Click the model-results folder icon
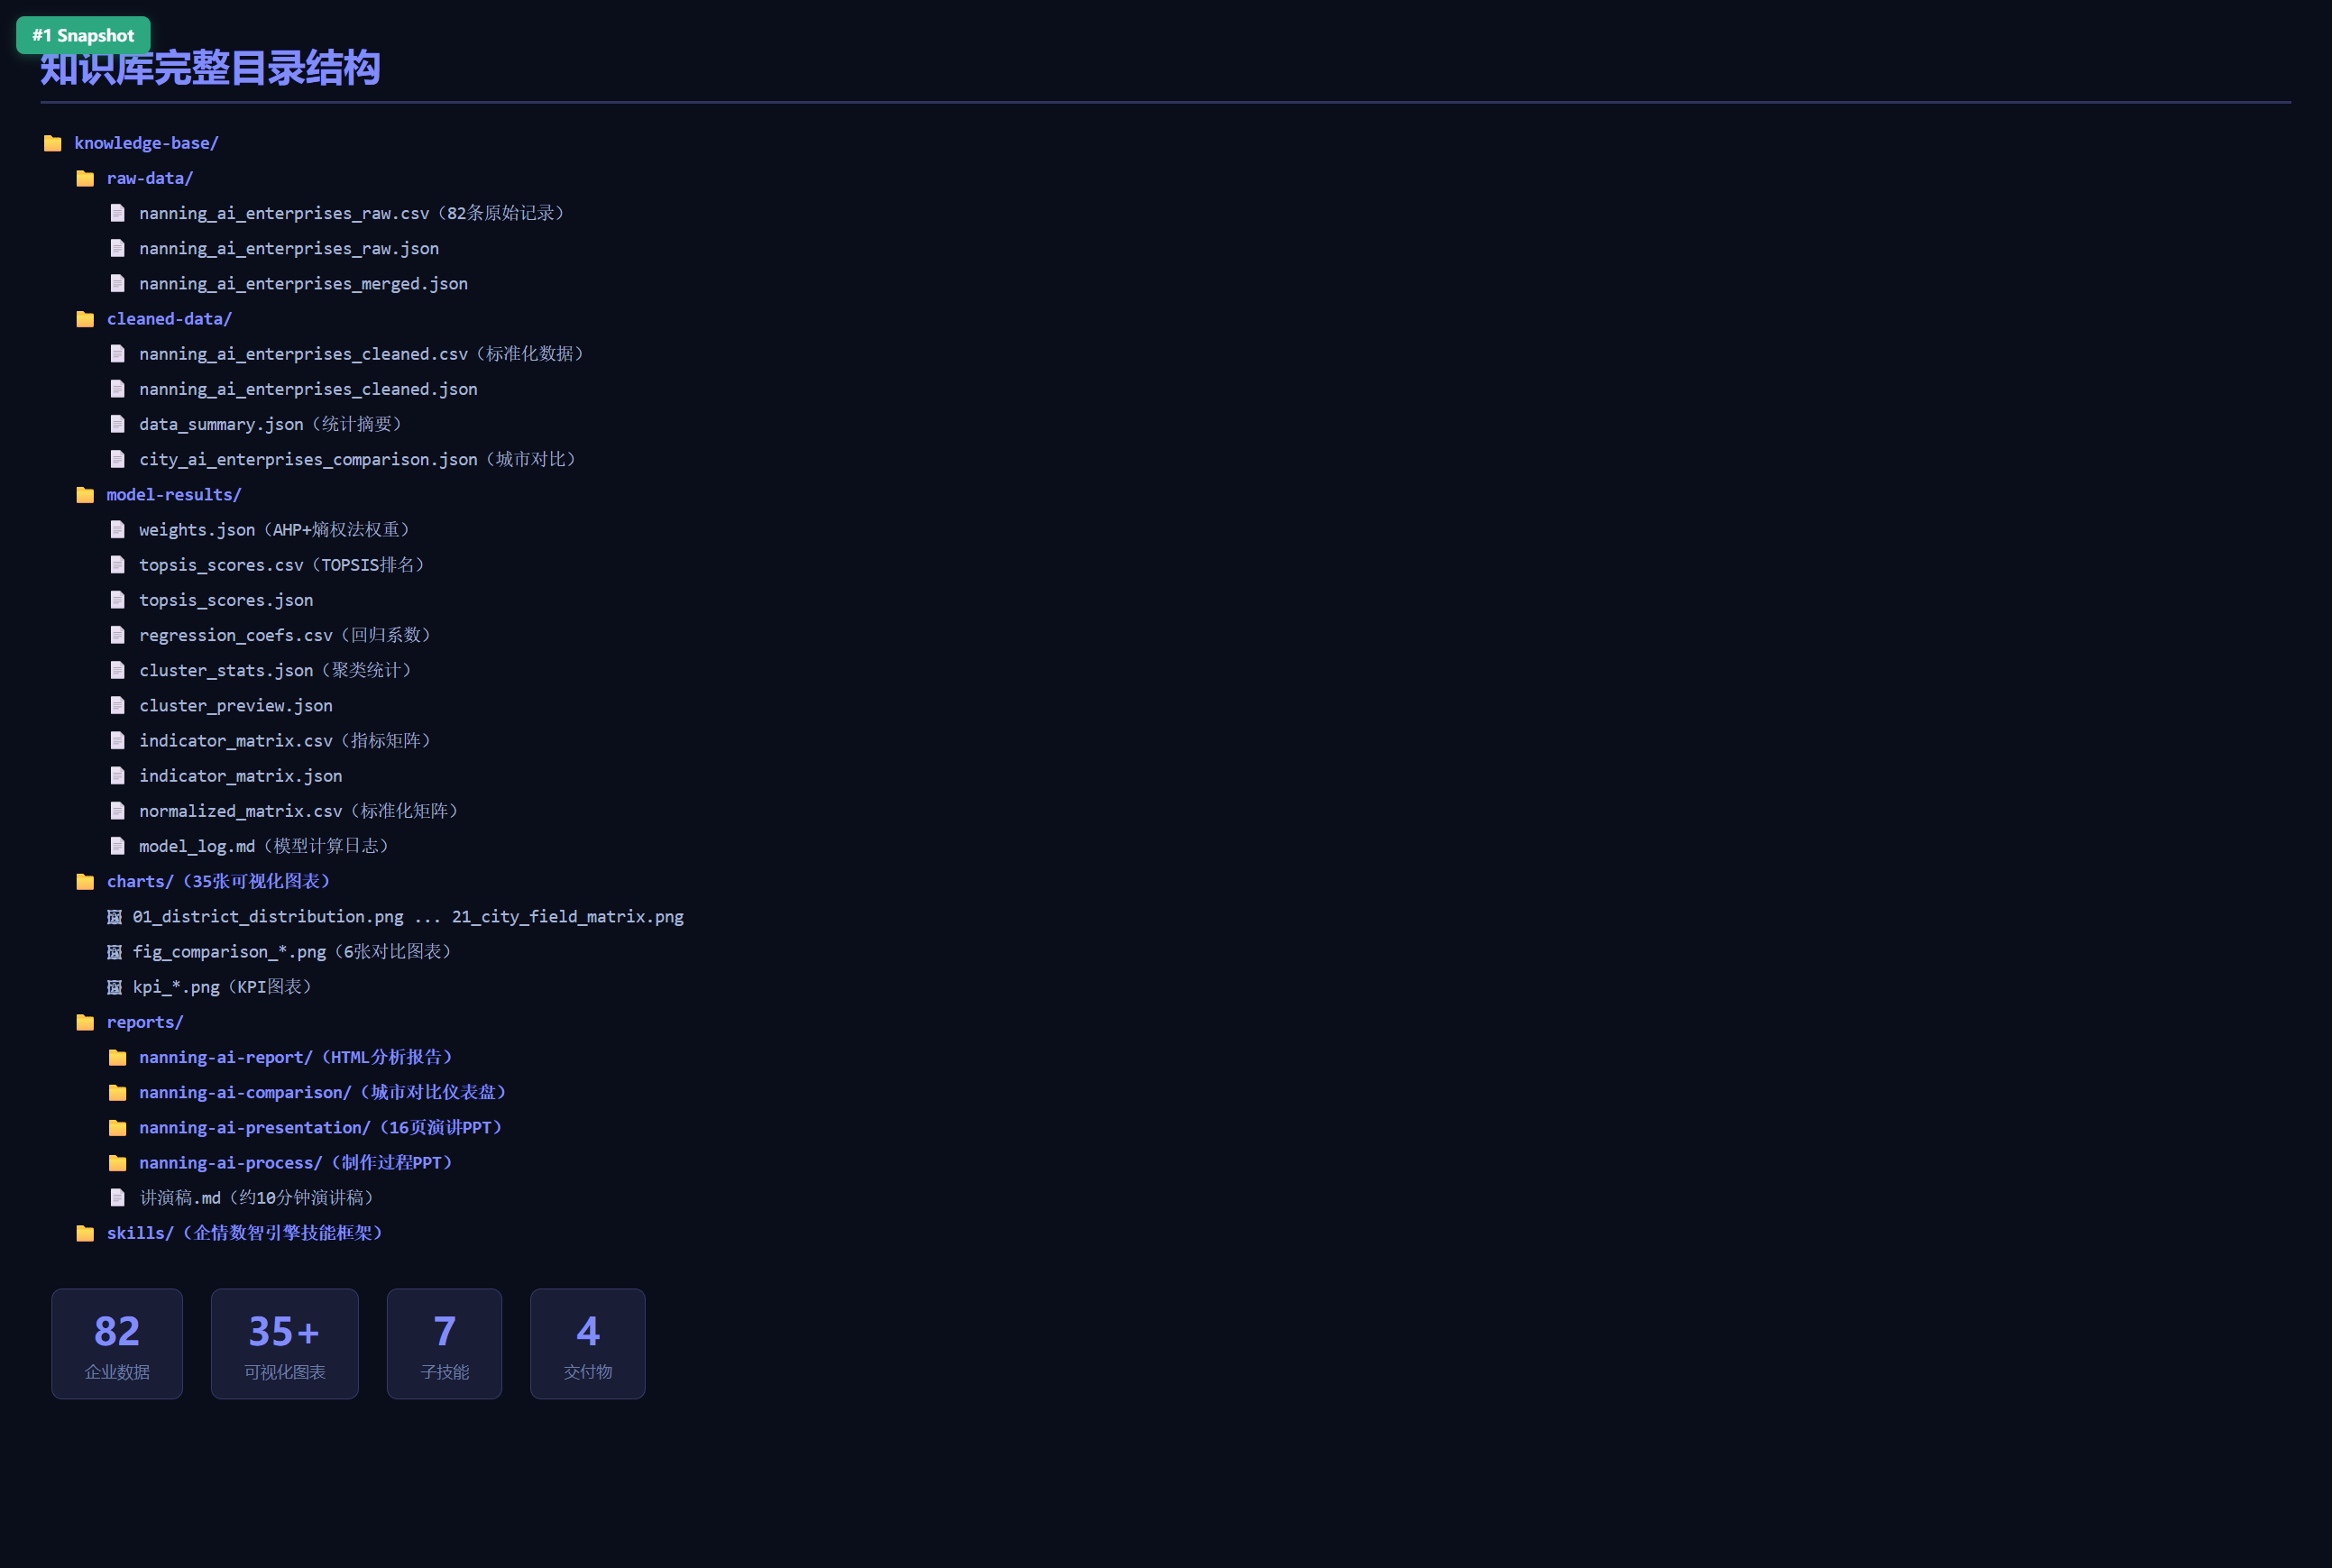This screenshot has height=1568, width=2332. point(85,495)
